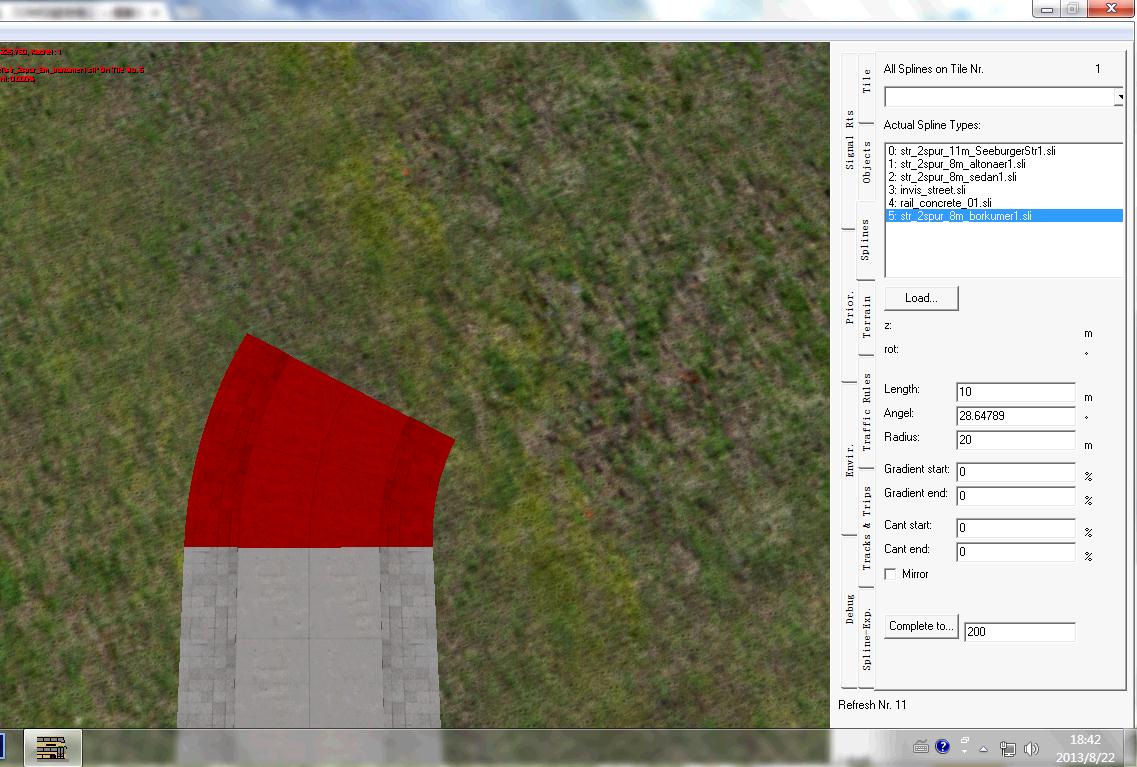Open the volume speaker tray icon
This screenshot has height=767, width=1137.
pos(1030,748)
